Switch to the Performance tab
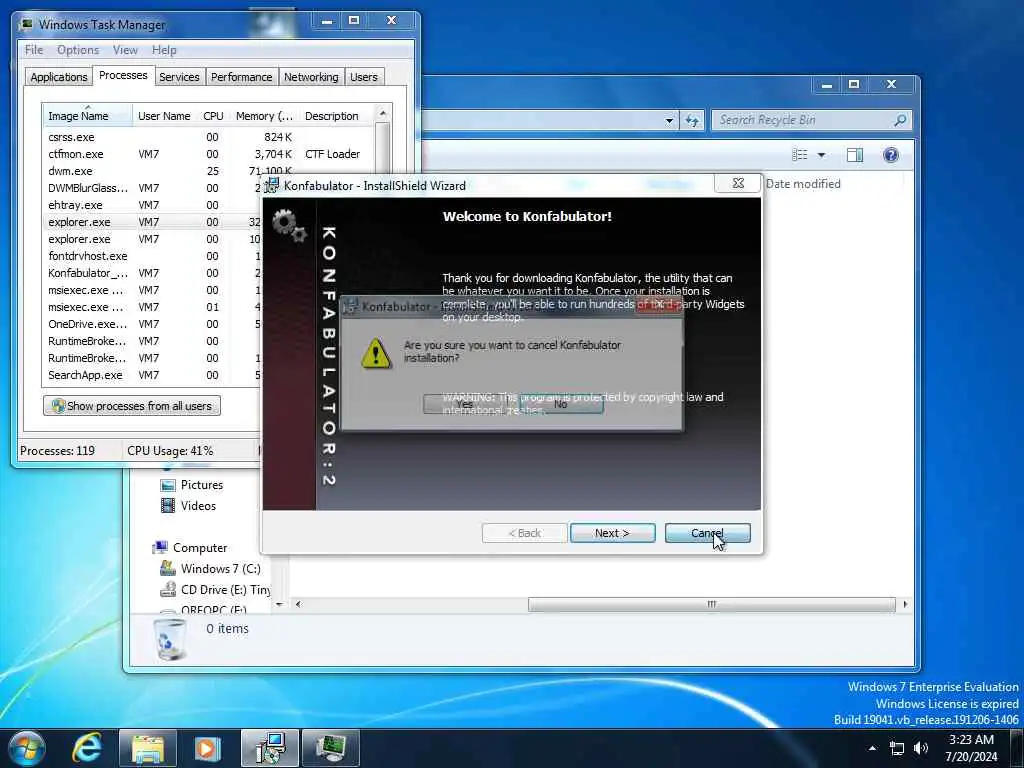This screenshot has height=768, width=1024. (242, 77)
